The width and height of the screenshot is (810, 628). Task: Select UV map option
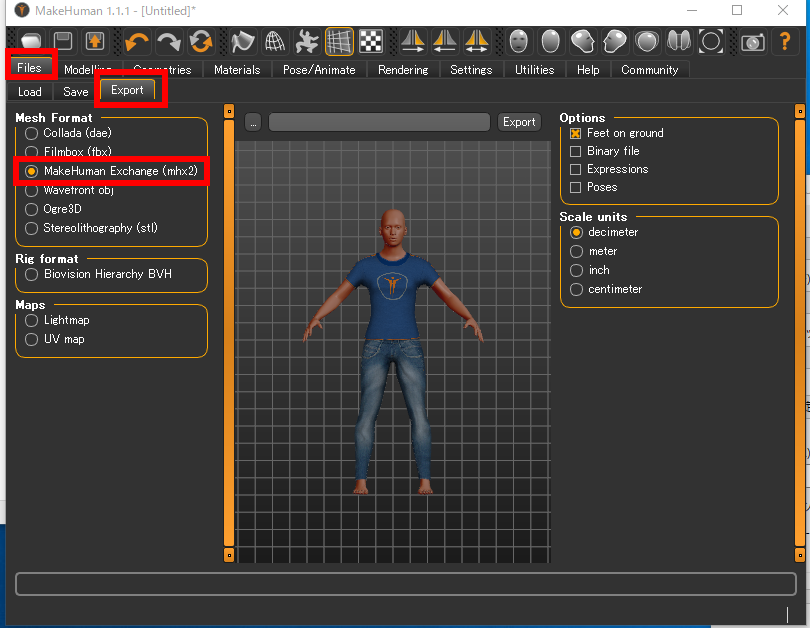pos(54,339)
